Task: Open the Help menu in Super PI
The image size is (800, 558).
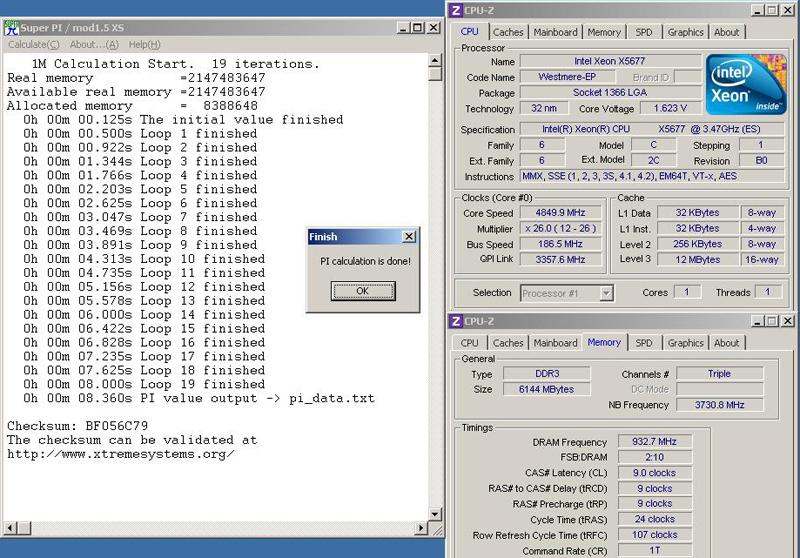Action: click(144, 45)
